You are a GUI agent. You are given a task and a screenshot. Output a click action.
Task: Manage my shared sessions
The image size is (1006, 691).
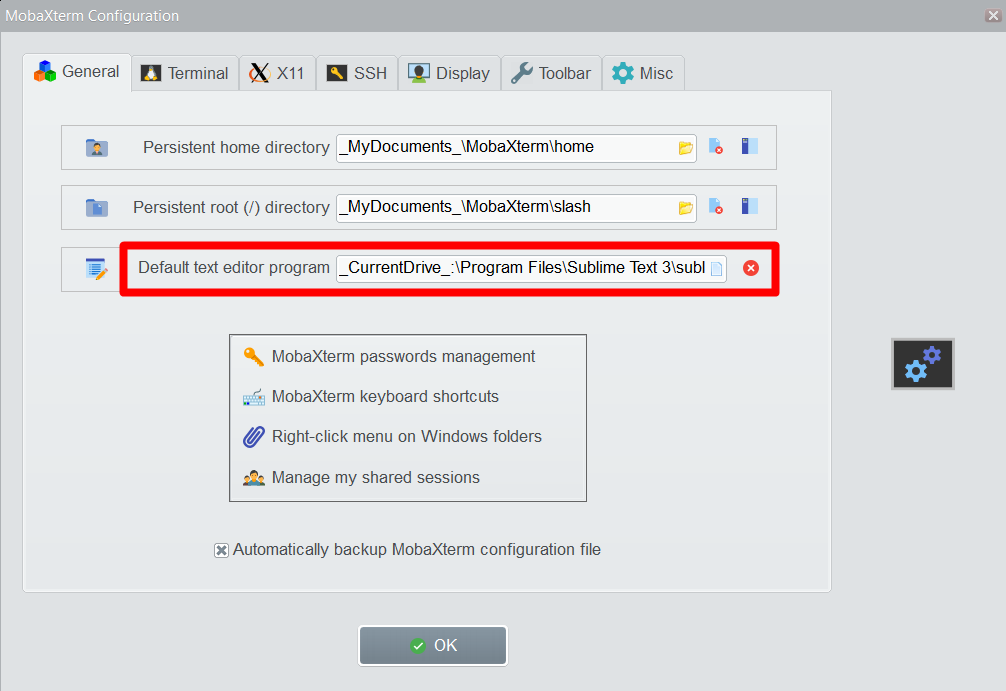(374, 477)
